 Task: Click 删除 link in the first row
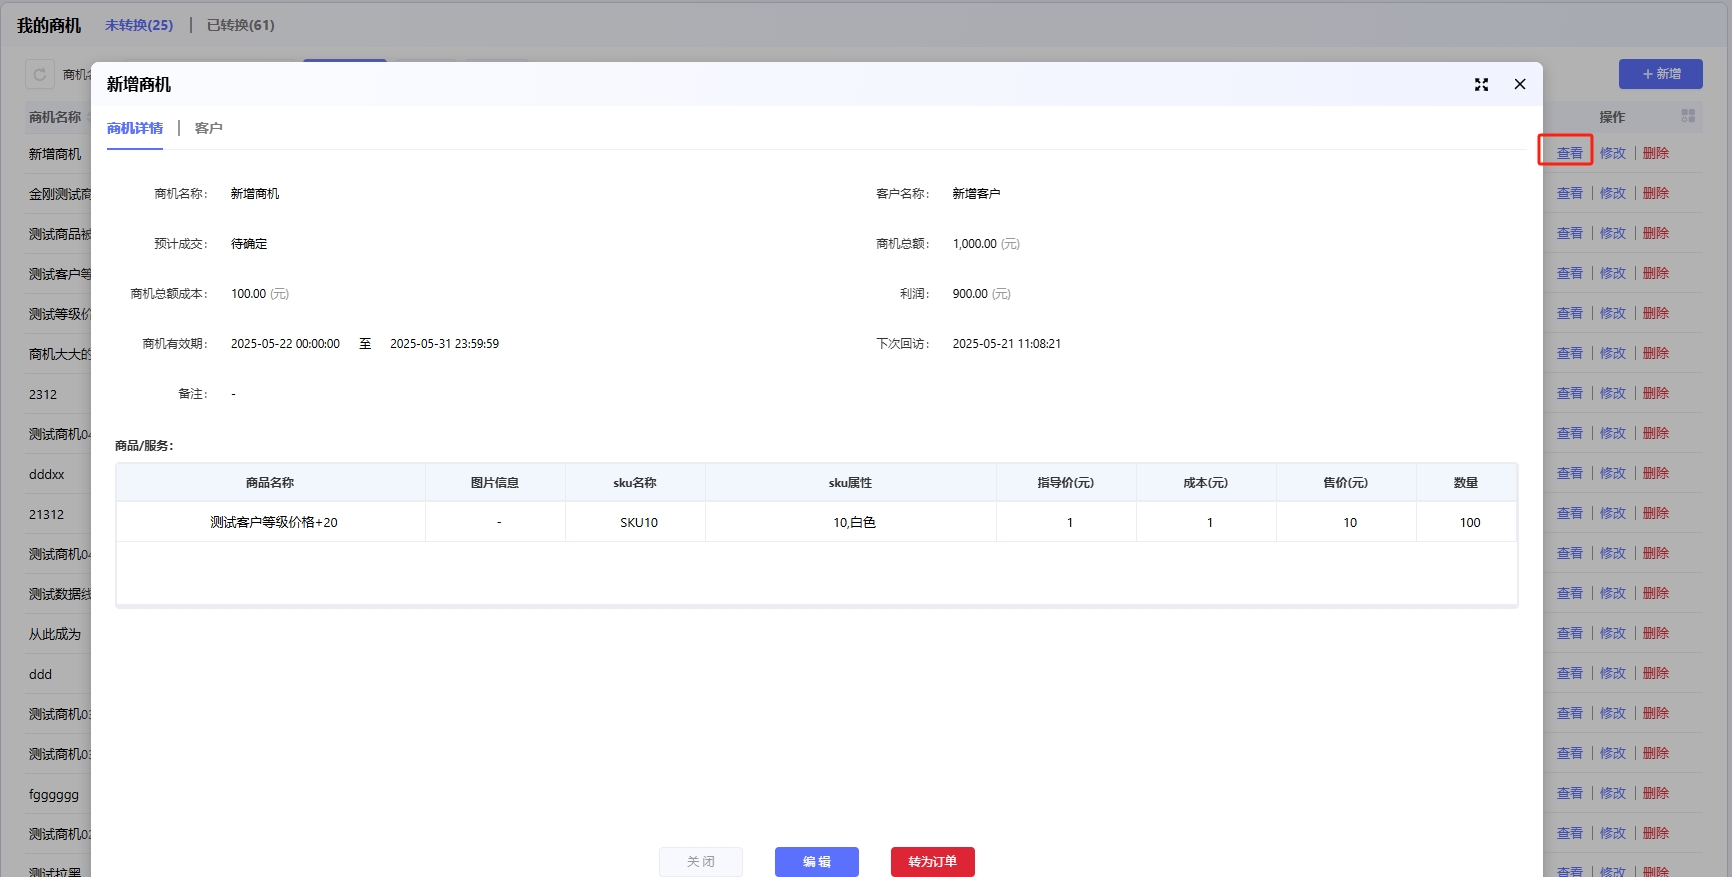coord(1655,153)
